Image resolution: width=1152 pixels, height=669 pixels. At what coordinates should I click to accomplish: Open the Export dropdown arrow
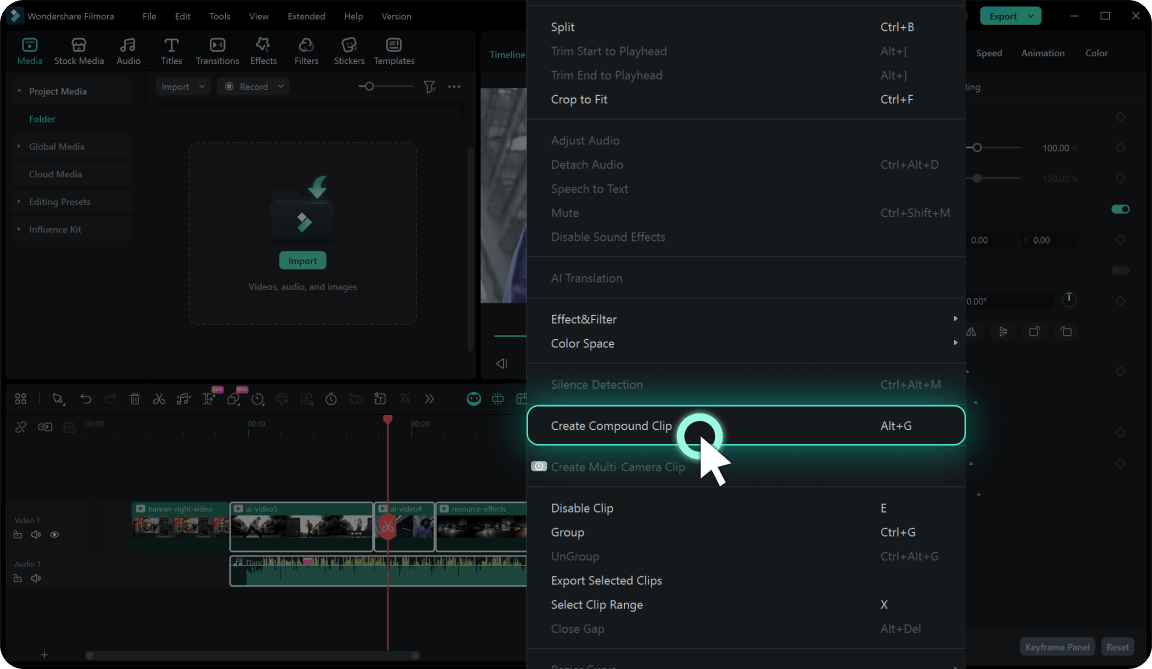click(1031, 16)
